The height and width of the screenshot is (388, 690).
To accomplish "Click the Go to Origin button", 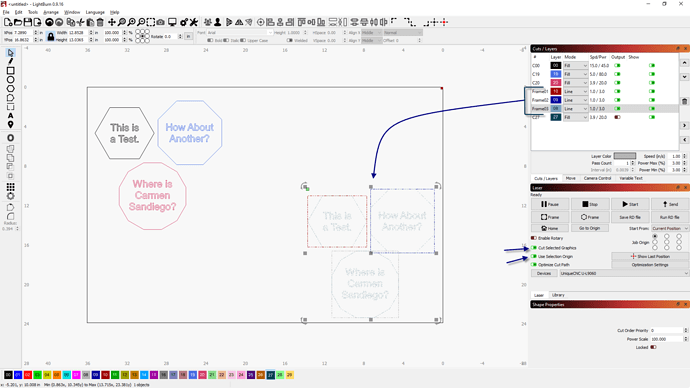I will click(589, 228).
